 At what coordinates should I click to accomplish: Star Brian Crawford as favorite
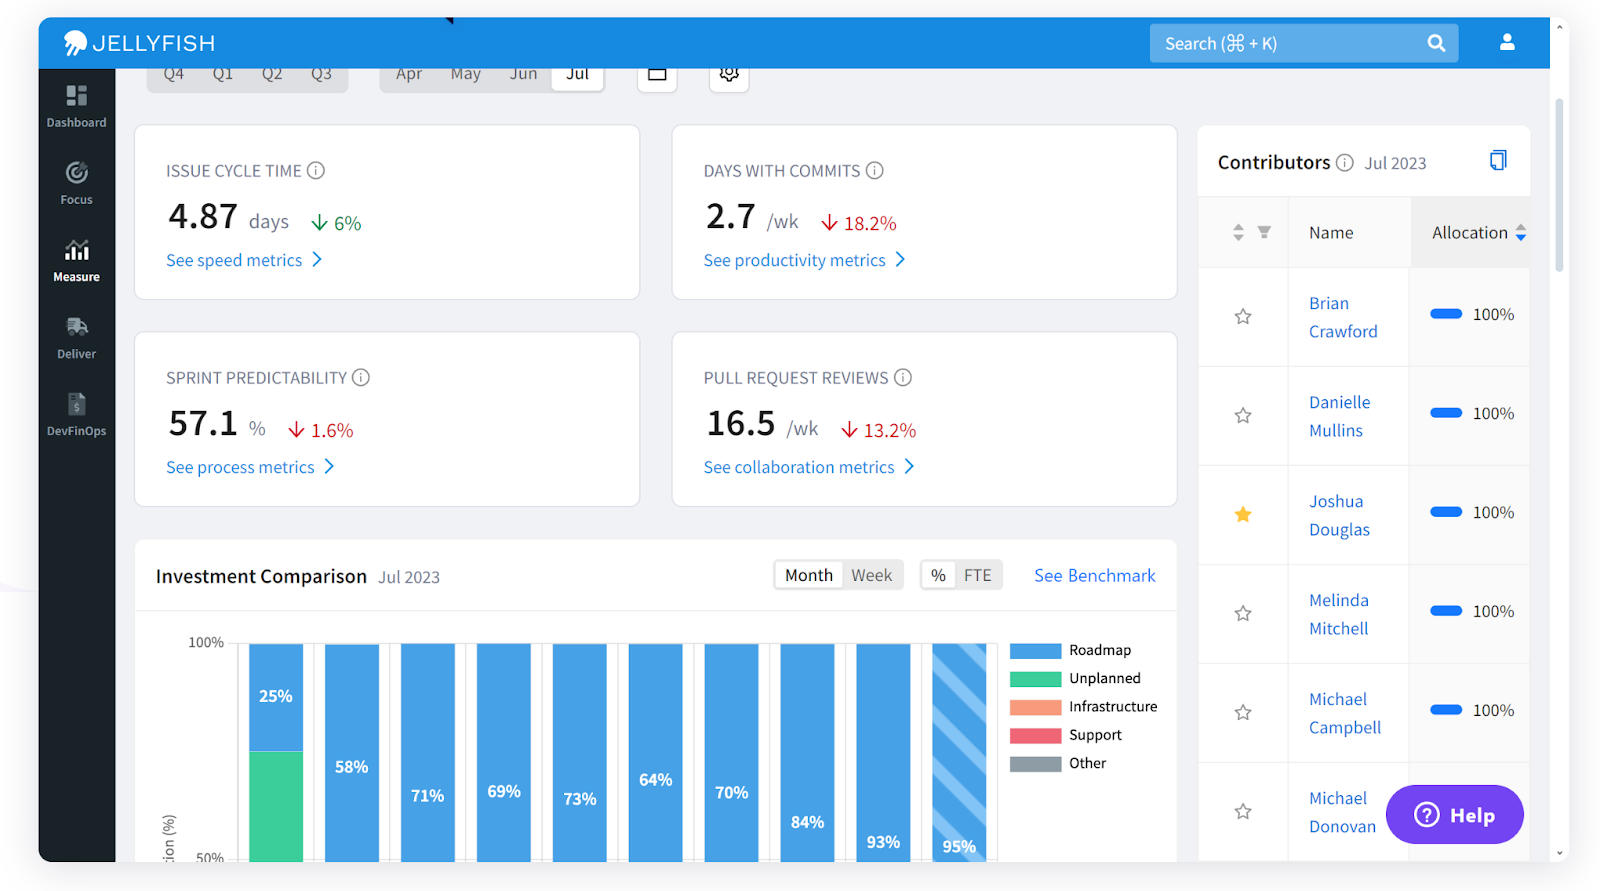tap(1243, 317)
